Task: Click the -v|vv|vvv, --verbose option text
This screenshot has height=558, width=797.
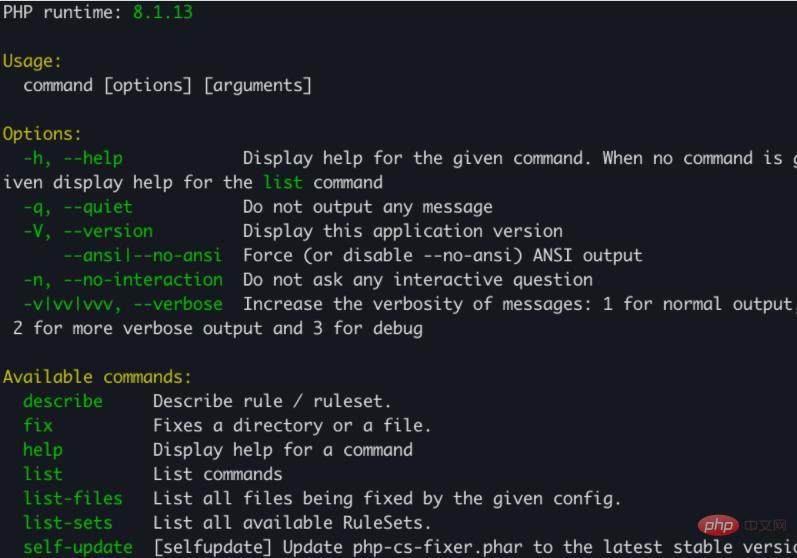Action: coord(123,303)
